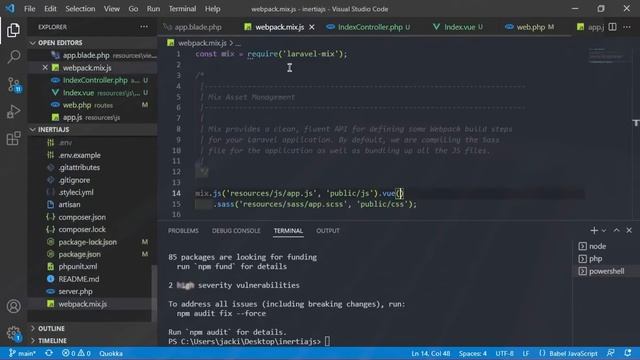Go to line via Ln 14, Col 48

tap(431, 353)
